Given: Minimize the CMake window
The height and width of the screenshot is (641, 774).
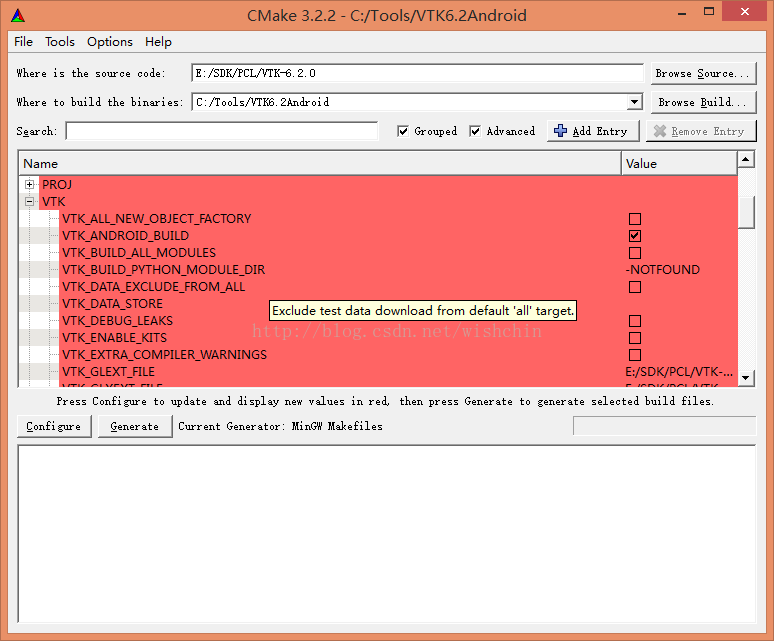Looking at the screenshot, I should [x=682, y=13].
